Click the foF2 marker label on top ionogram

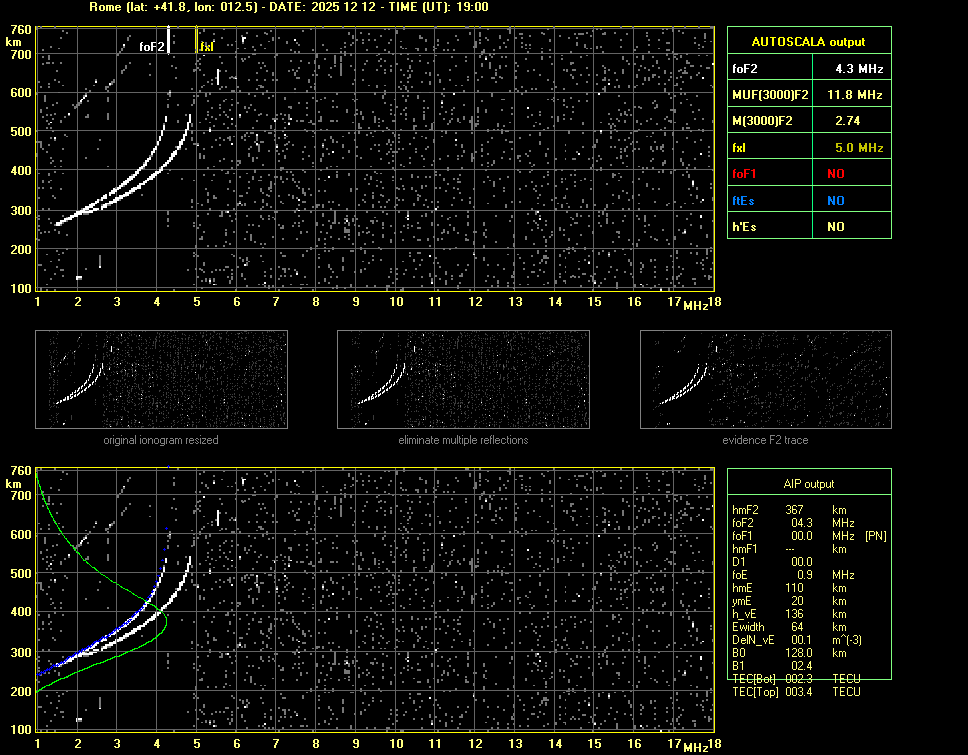click(x=152, y=47)
